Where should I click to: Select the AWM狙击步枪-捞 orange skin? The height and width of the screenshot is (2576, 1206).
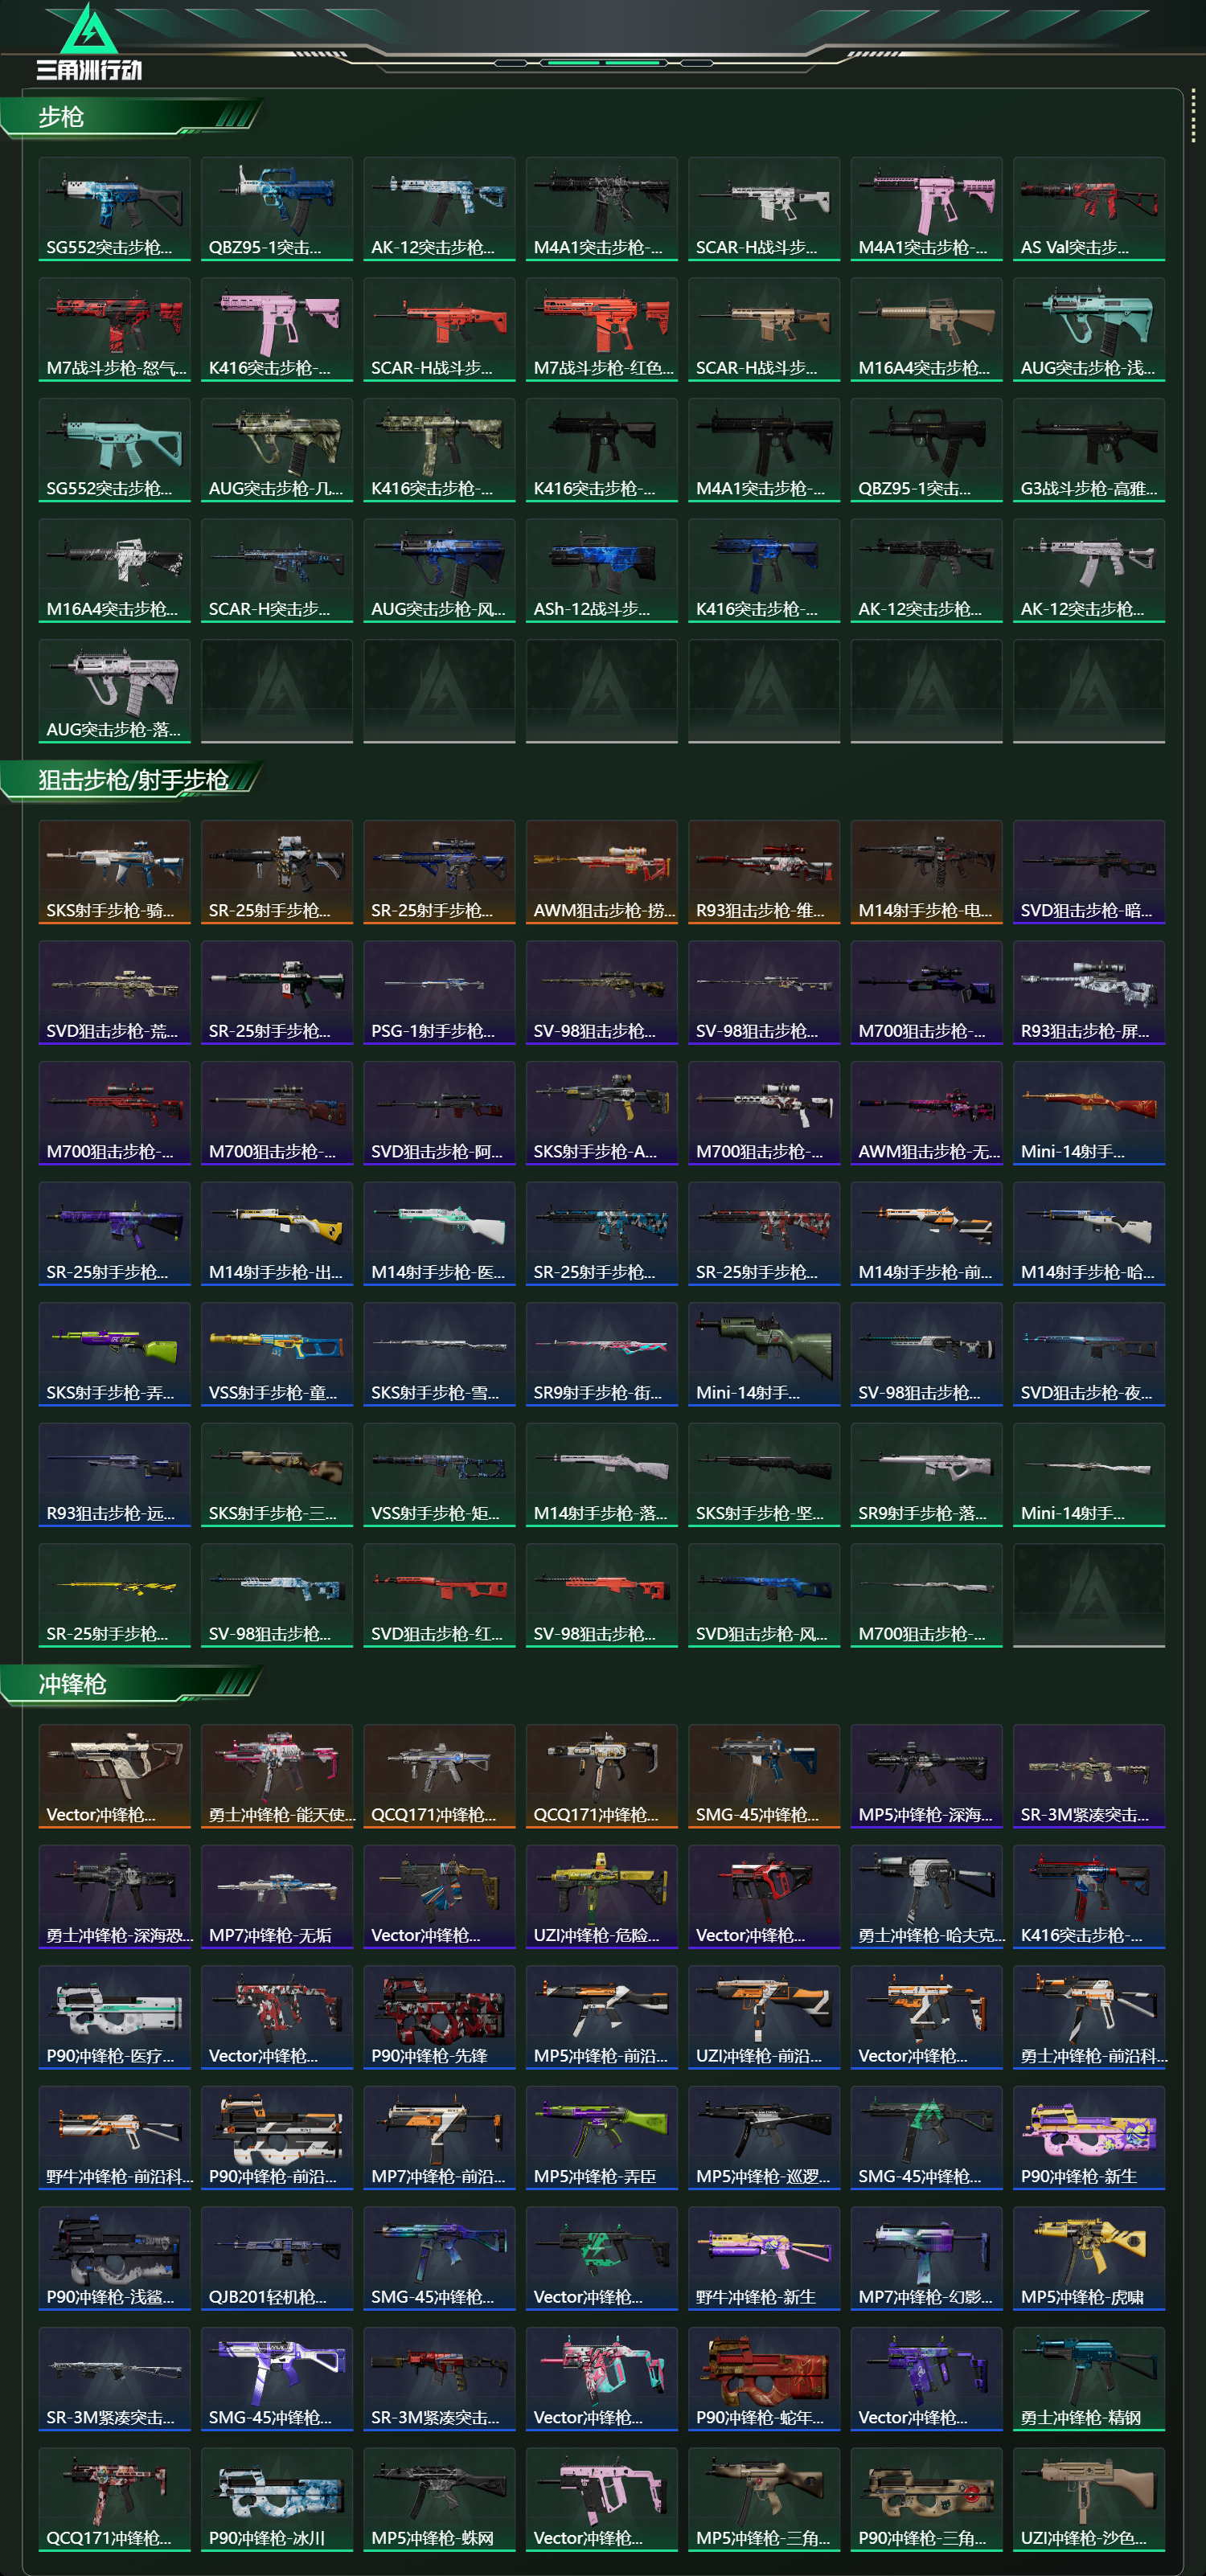(x=601, y=872)
